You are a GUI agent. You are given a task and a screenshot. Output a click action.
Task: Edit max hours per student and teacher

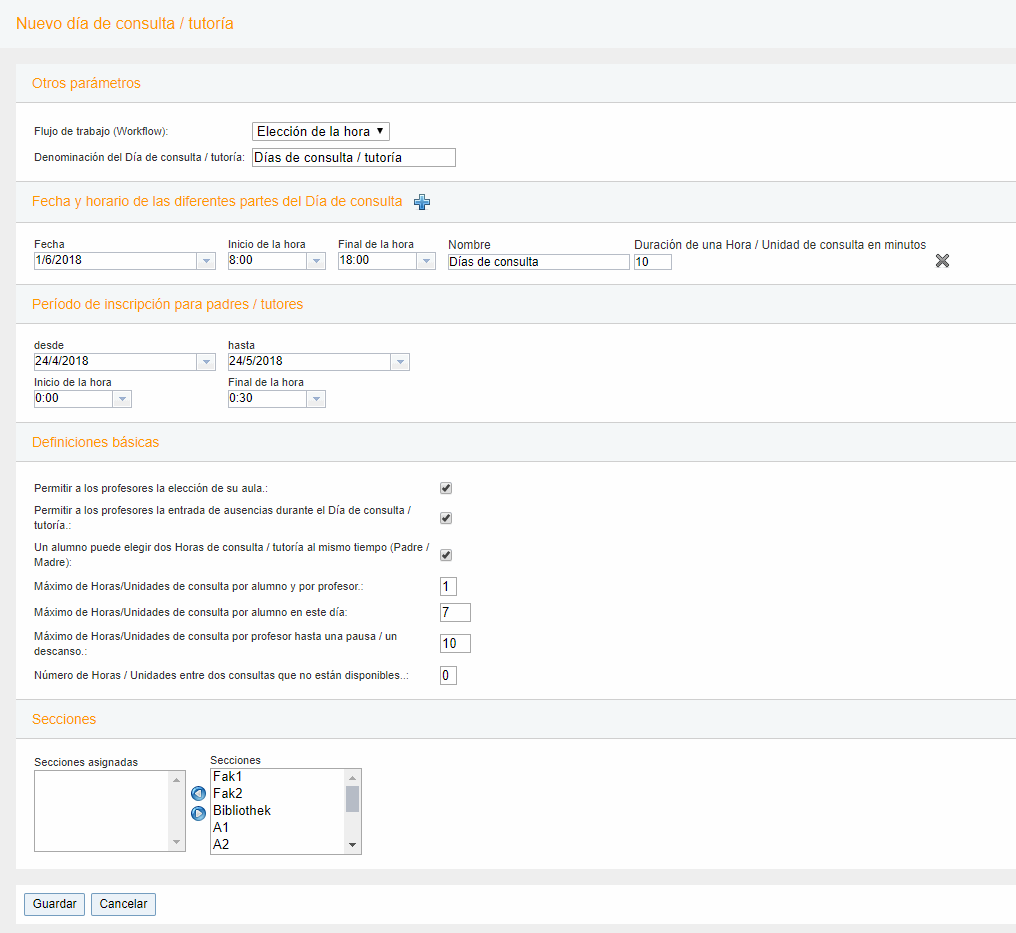pyautogui.click(x=448, y=586)
